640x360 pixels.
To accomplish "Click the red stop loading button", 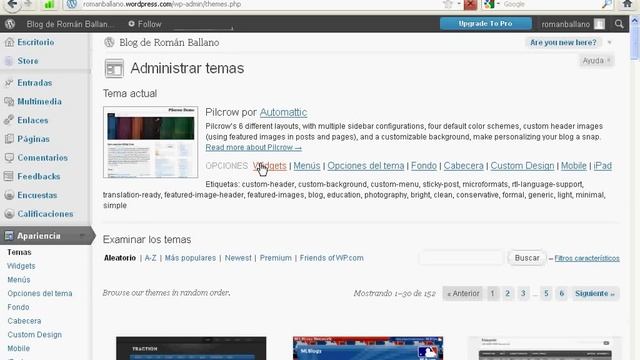I will tap(470, 4).
